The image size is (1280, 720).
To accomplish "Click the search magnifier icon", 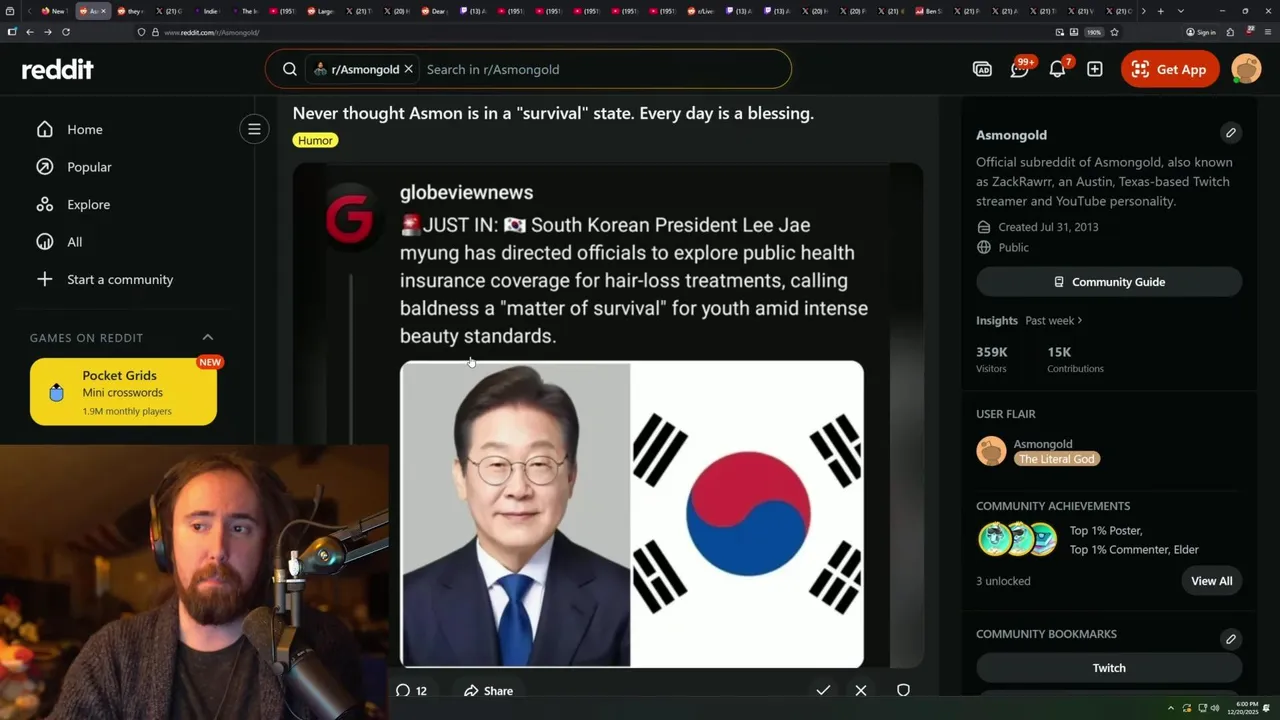I will pyautogui.click(x=290, y=69).
